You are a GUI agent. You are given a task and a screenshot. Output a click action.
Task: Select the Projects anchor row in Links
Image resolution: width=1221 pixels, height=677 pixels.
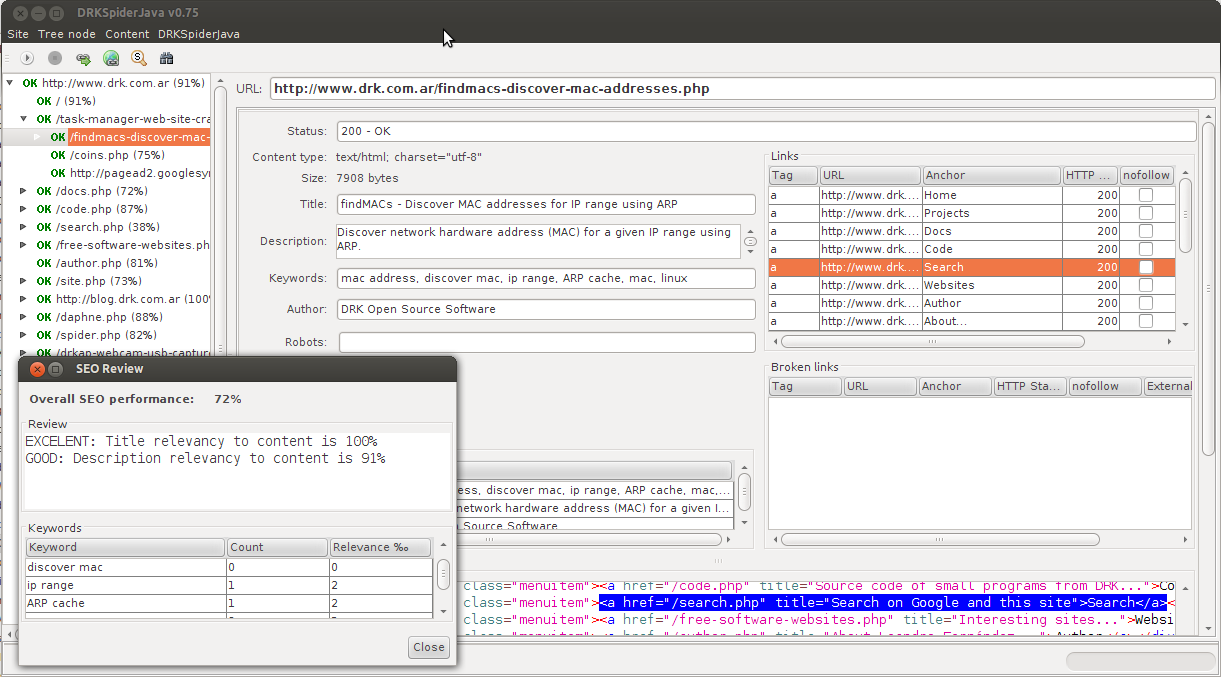coord(971,213)
